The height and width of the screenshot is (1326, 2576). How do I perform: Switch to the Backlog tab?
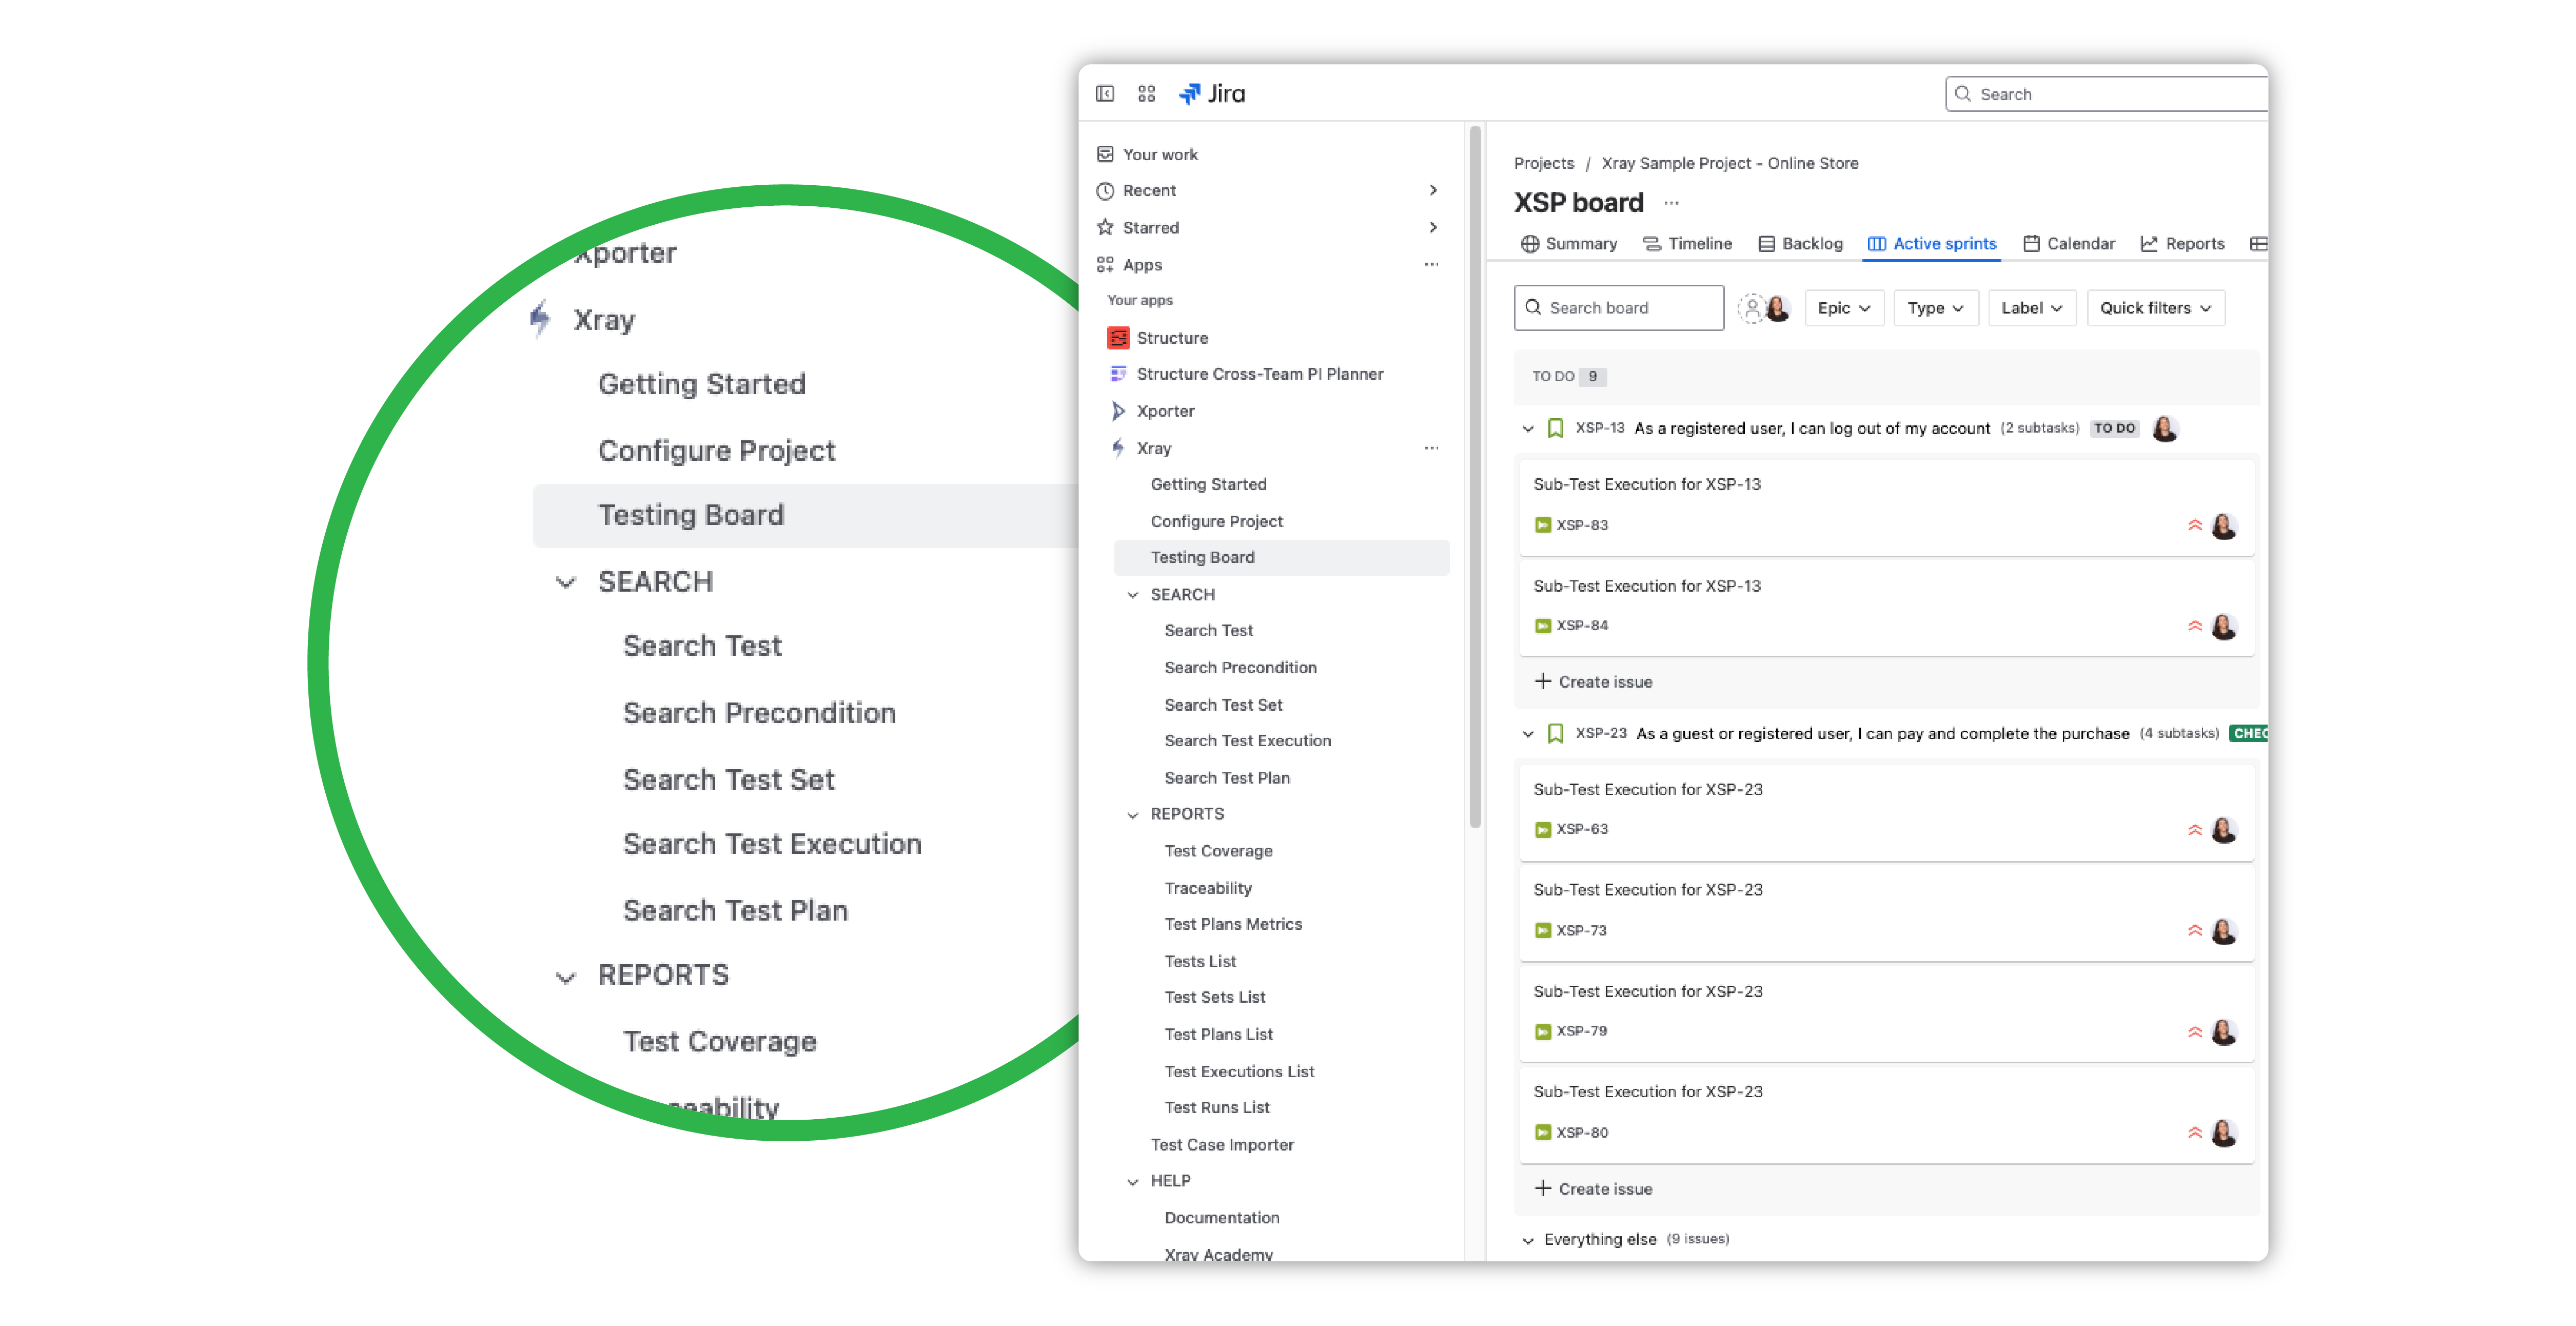click(x=1800, y=243)
